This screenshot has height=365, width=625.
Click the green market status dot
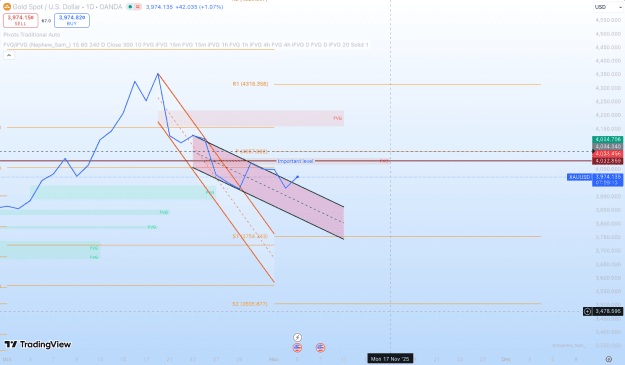coord(130,7)
